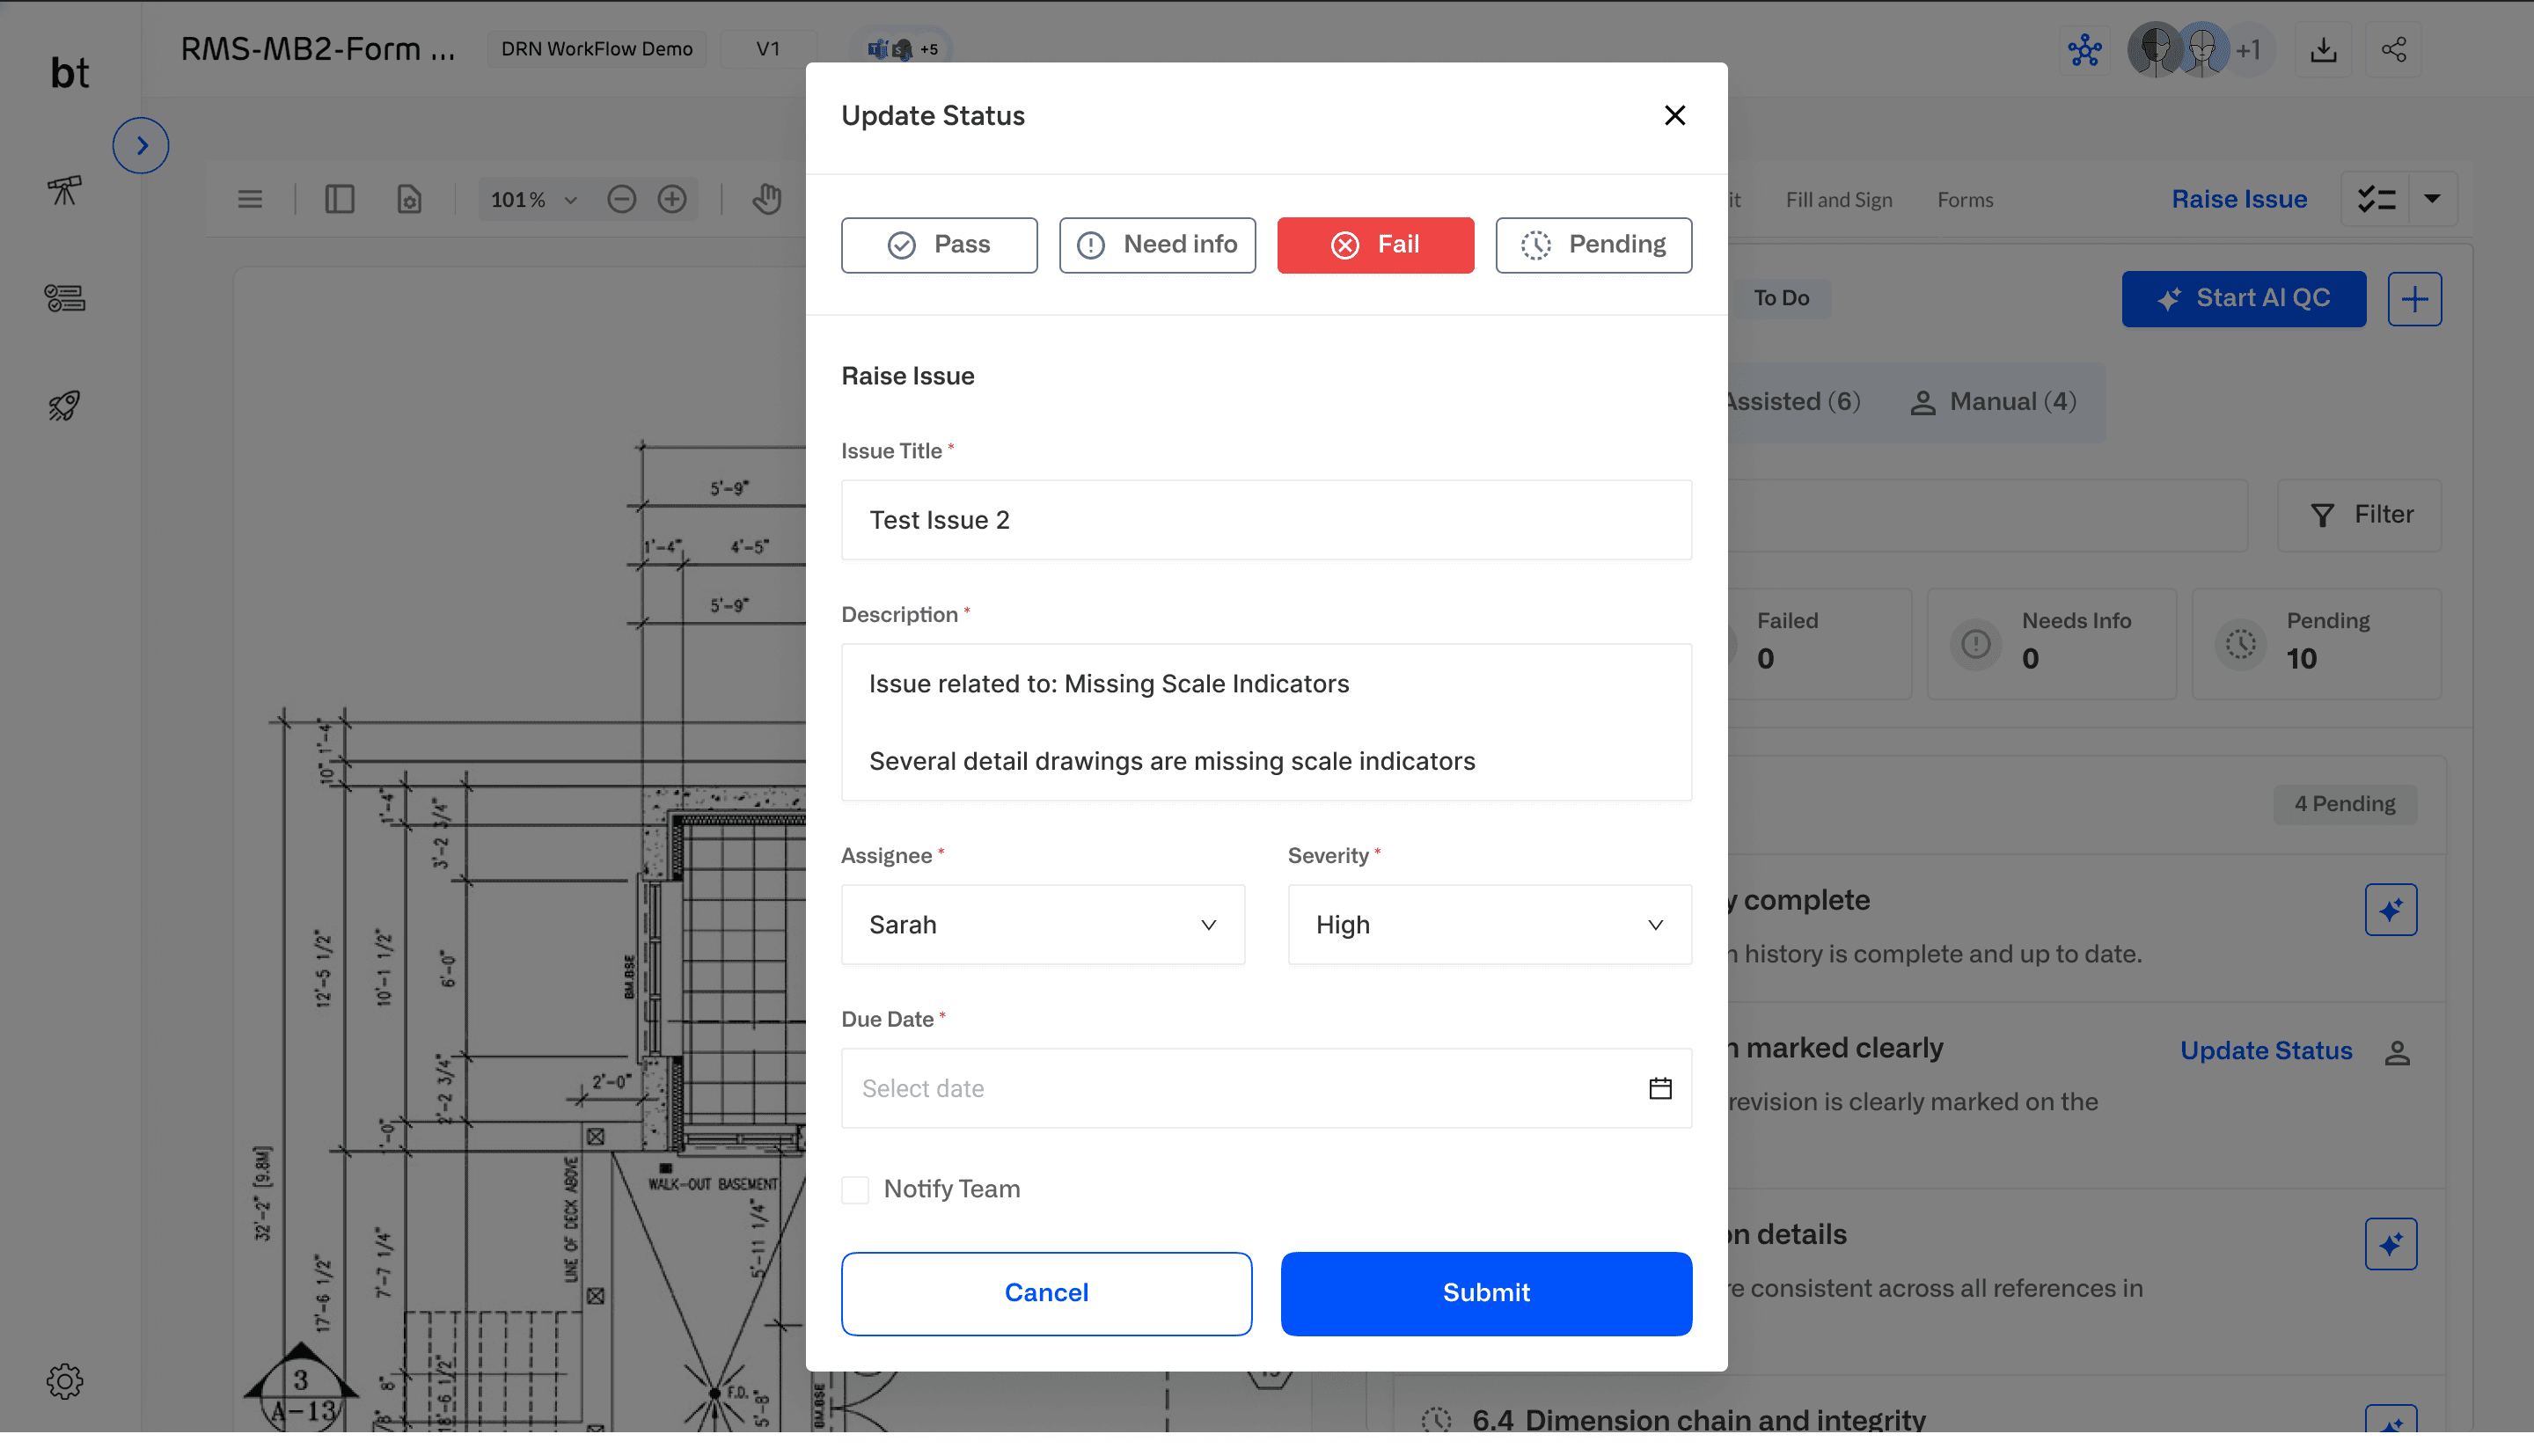Open the rocket launch icon in sidebar

pos(65,406)
